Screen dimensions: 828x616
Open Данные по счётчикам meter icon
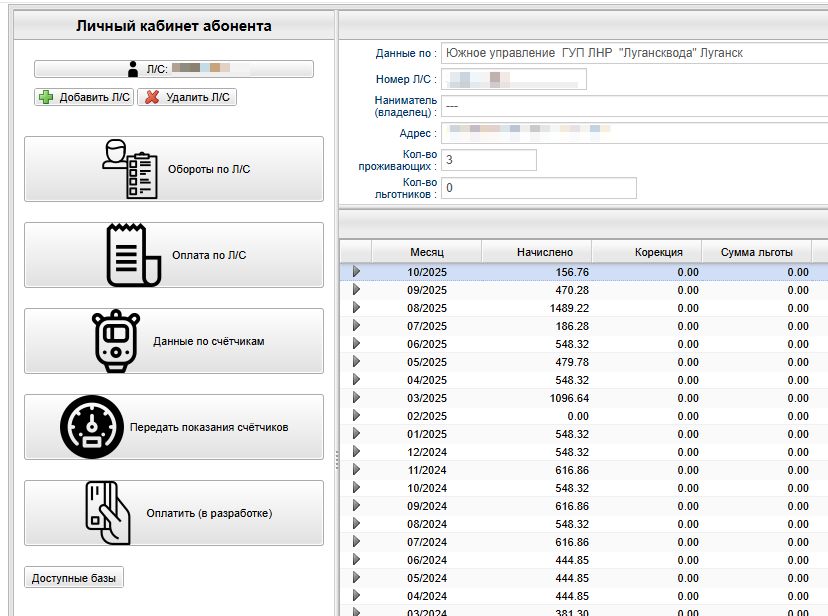pyautogui.click(x=116, y=341)
